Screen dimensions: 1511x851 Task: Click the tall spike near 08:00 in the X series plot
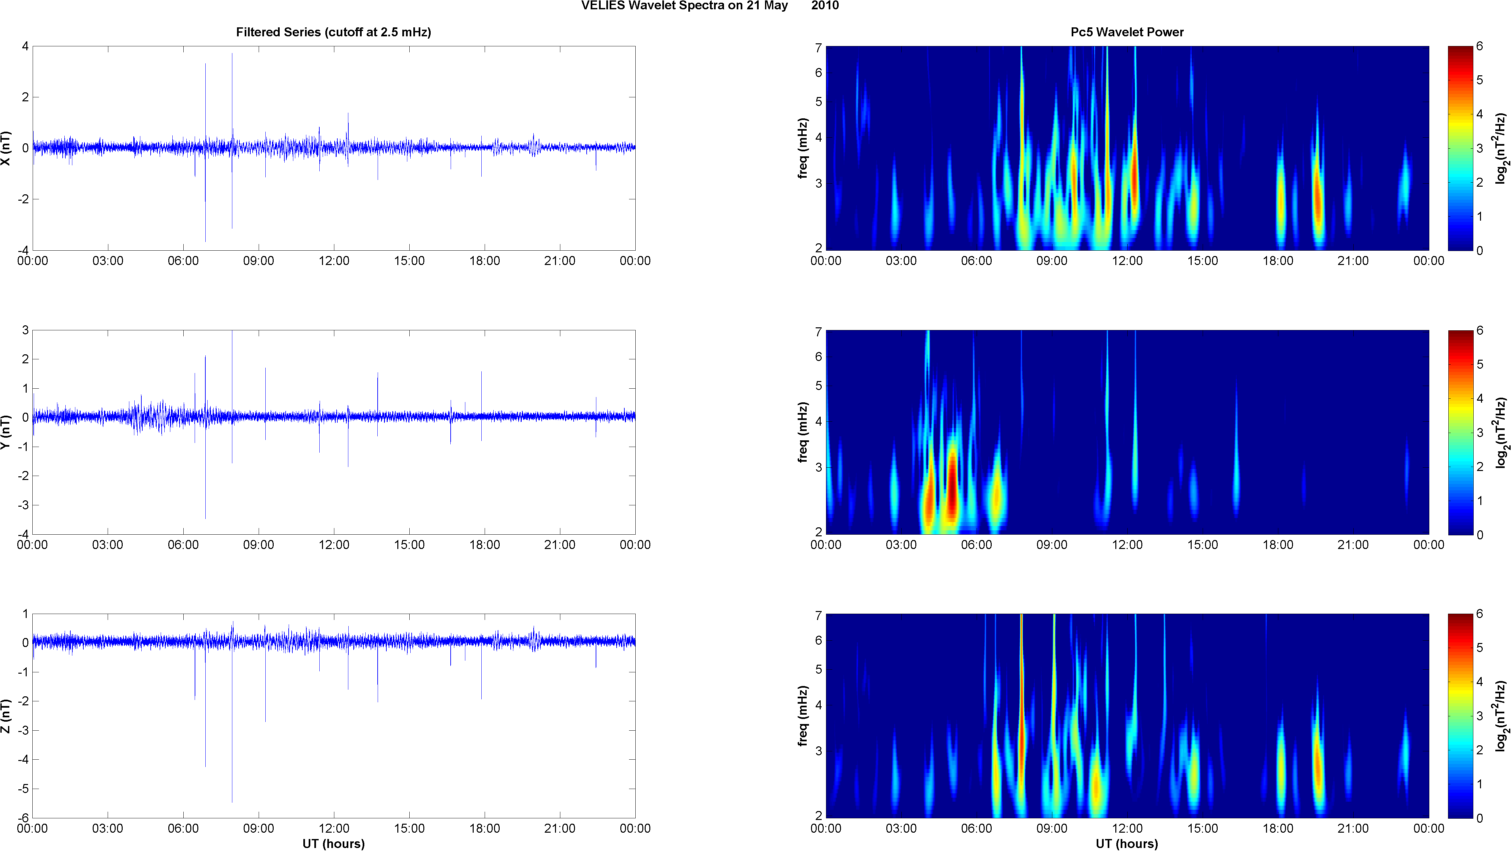tap(232, 140)
